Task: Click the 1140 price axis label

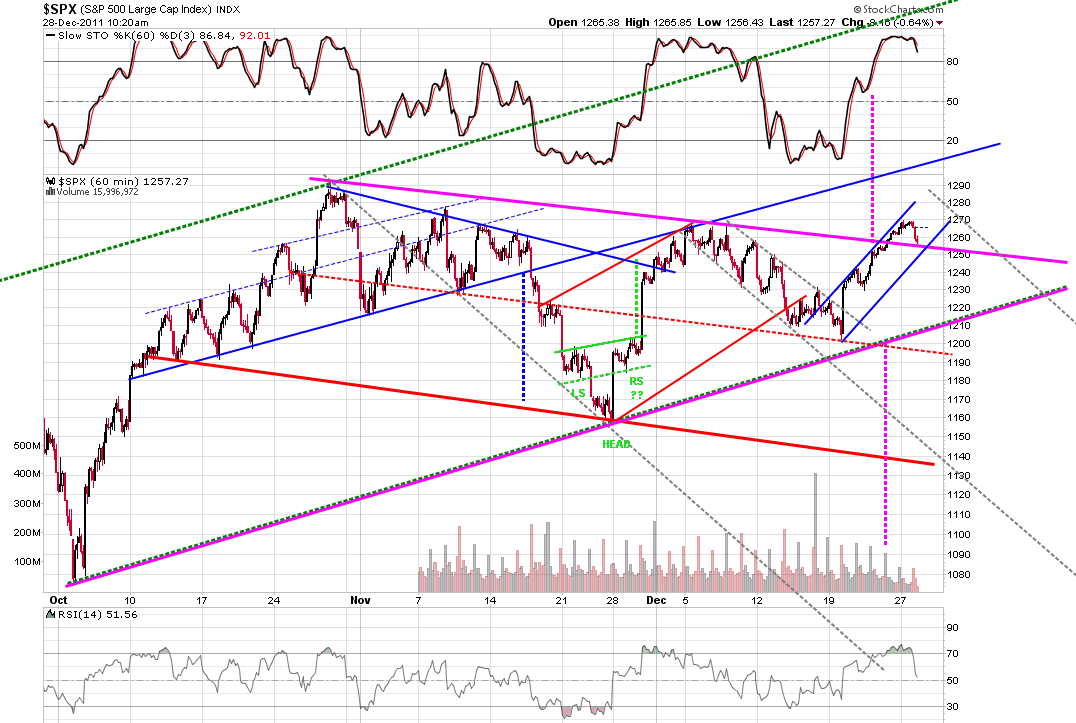Action: point(959,457)
